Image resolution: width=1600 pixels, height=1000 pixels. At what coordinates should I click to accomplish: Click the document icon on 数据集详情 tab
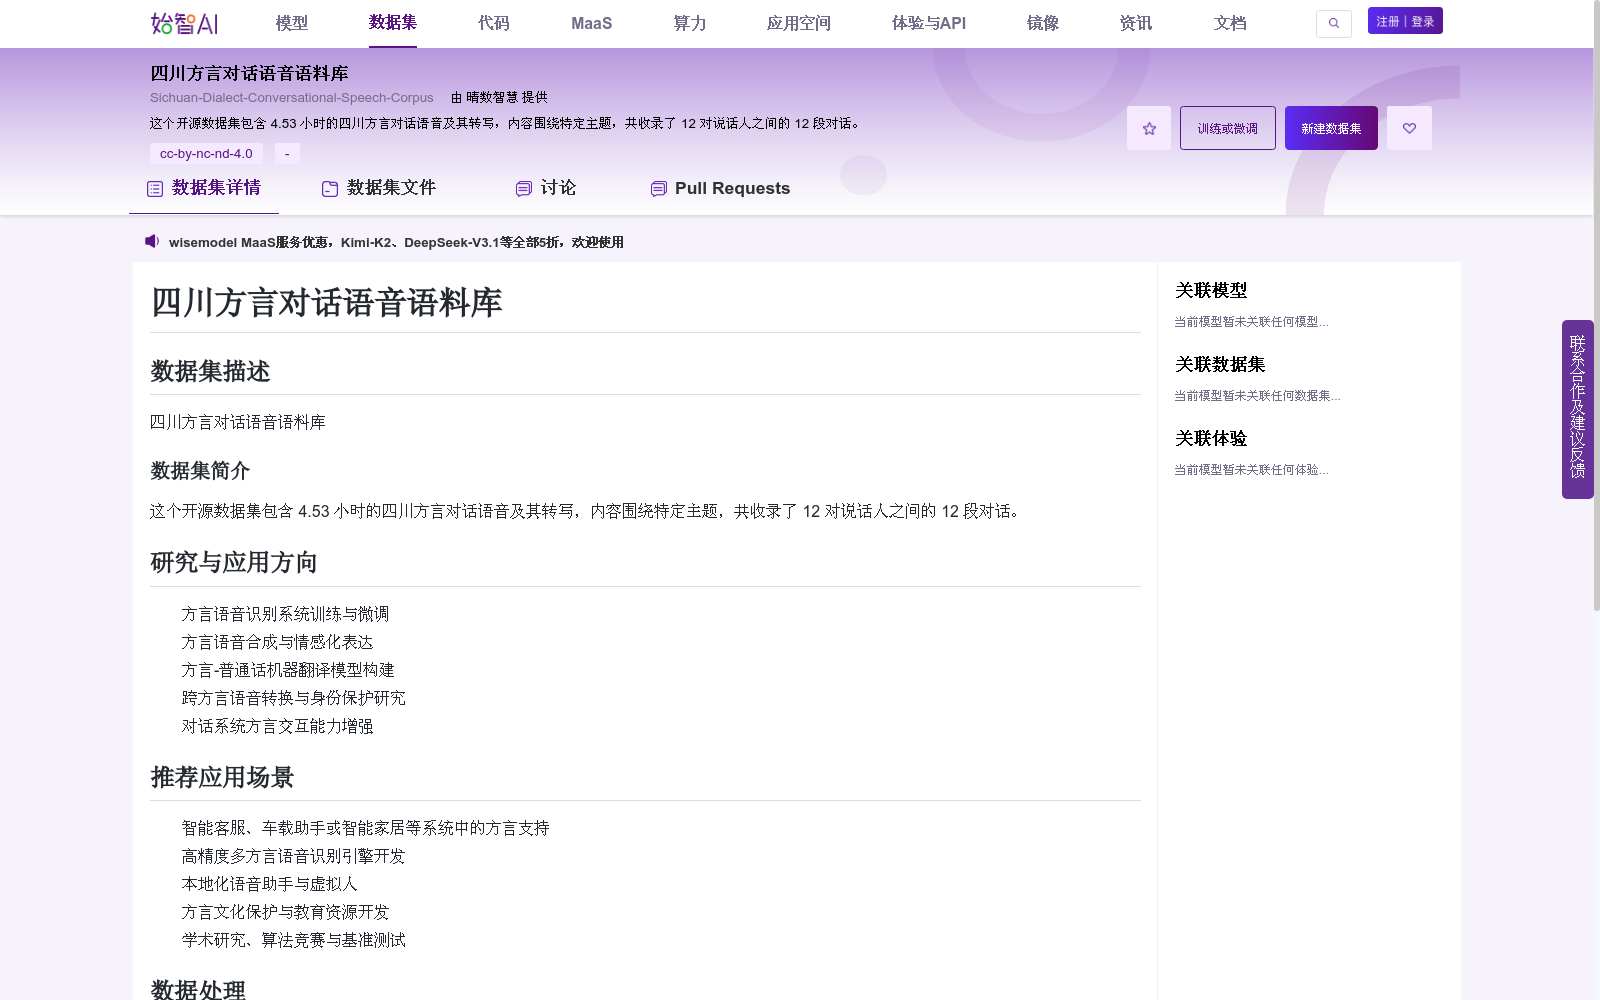click(153, 187)
